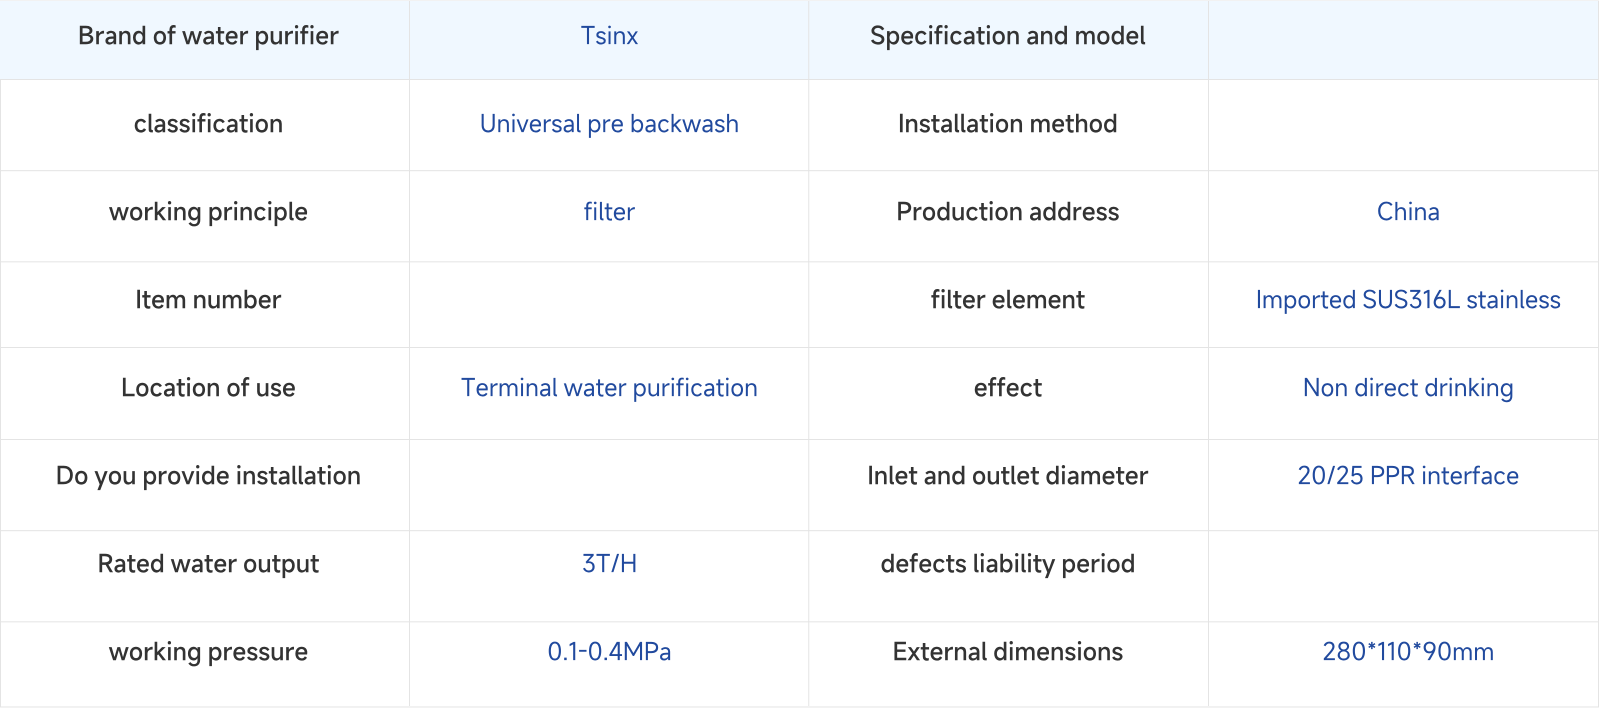Click the Installation method label
This screenshot has height=710, width=1599.
pos(1008,124)
